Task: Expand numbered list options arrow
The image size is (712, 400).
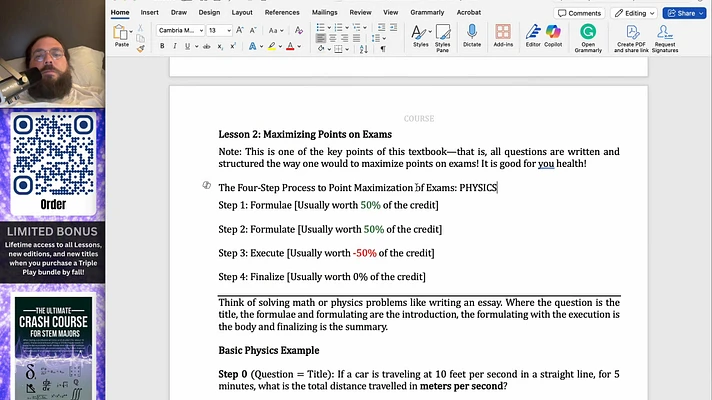Action: coord(347,28)
